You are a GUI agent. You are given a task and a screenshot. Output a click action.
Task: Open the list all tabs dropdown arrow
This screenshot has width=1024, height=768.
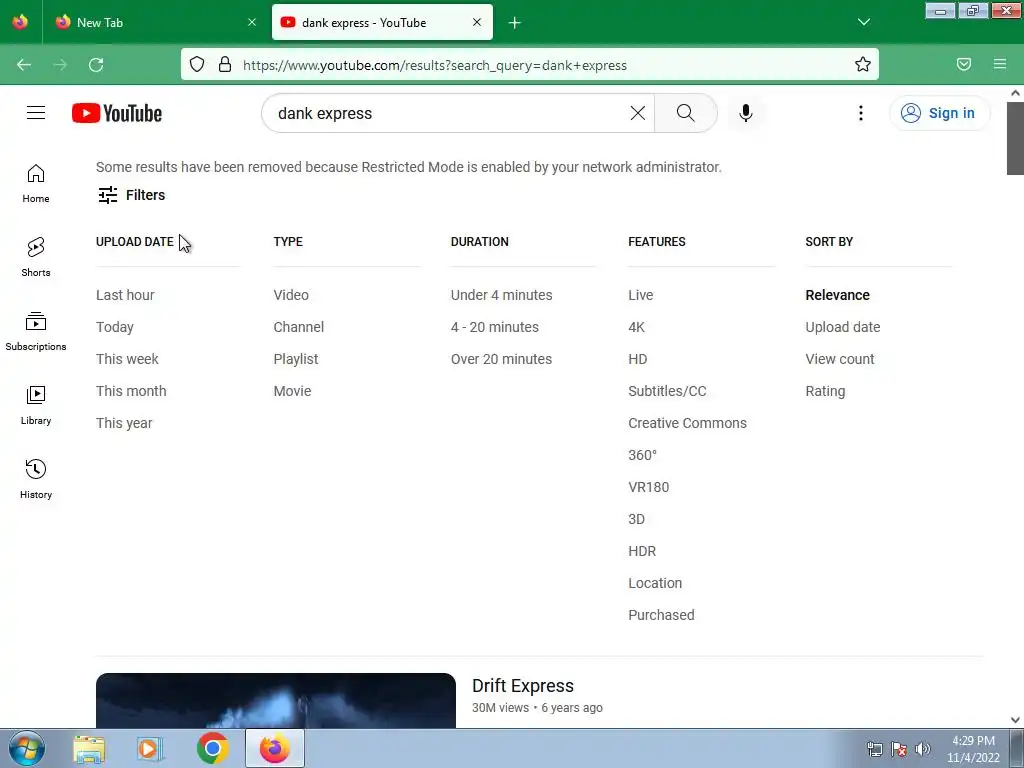864,22
